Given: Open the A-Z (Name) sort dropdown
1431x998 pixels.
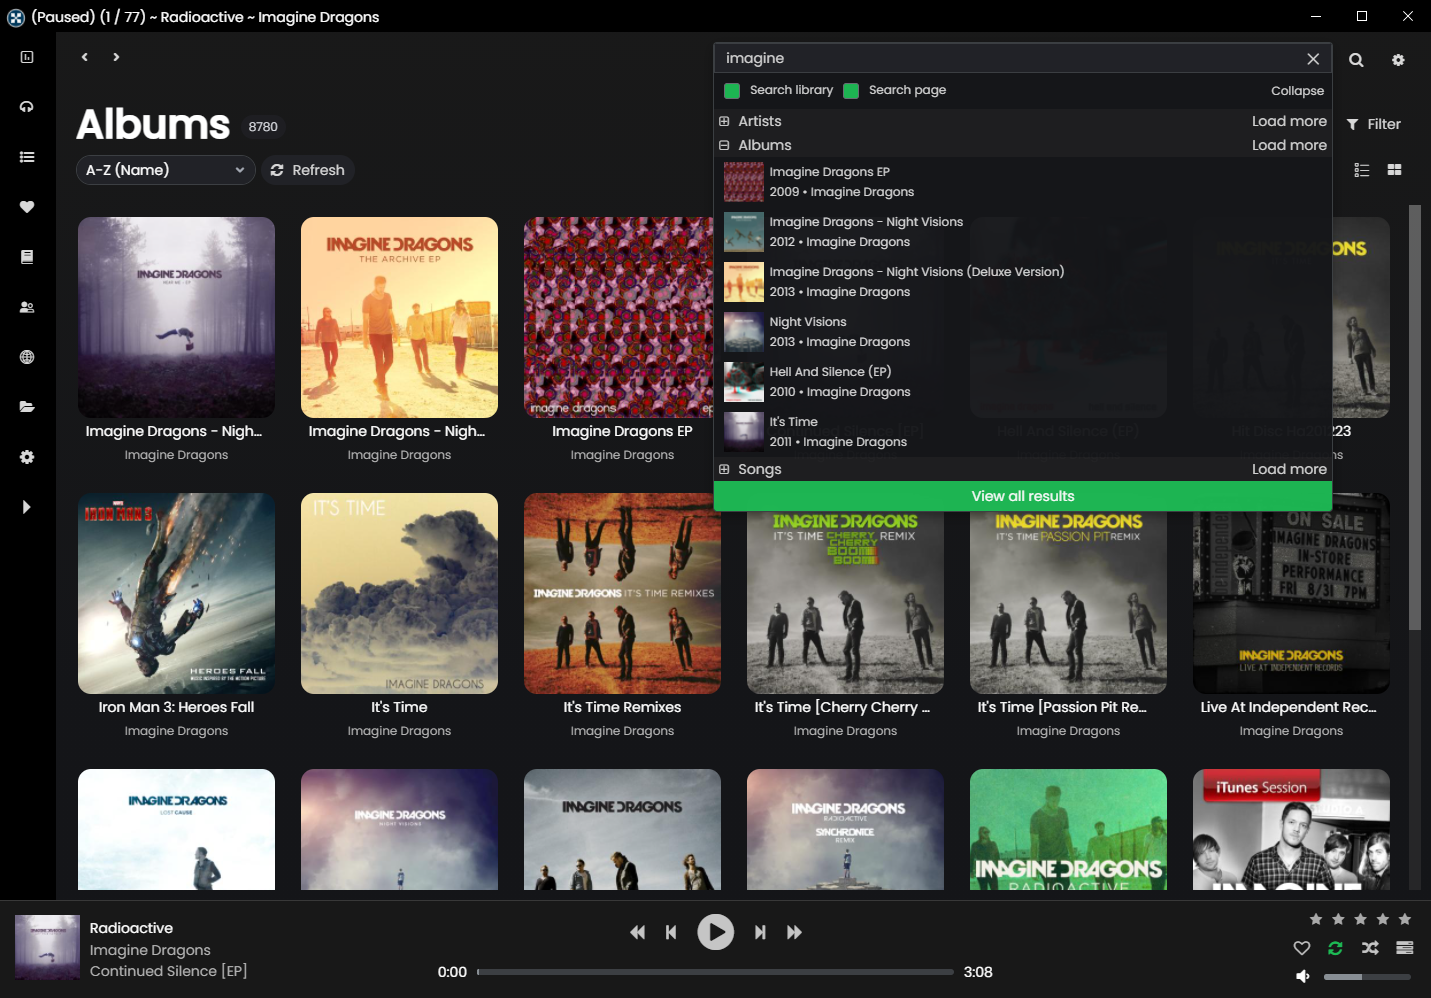Looking at the screenshot, I should click(x=164, y=170).
